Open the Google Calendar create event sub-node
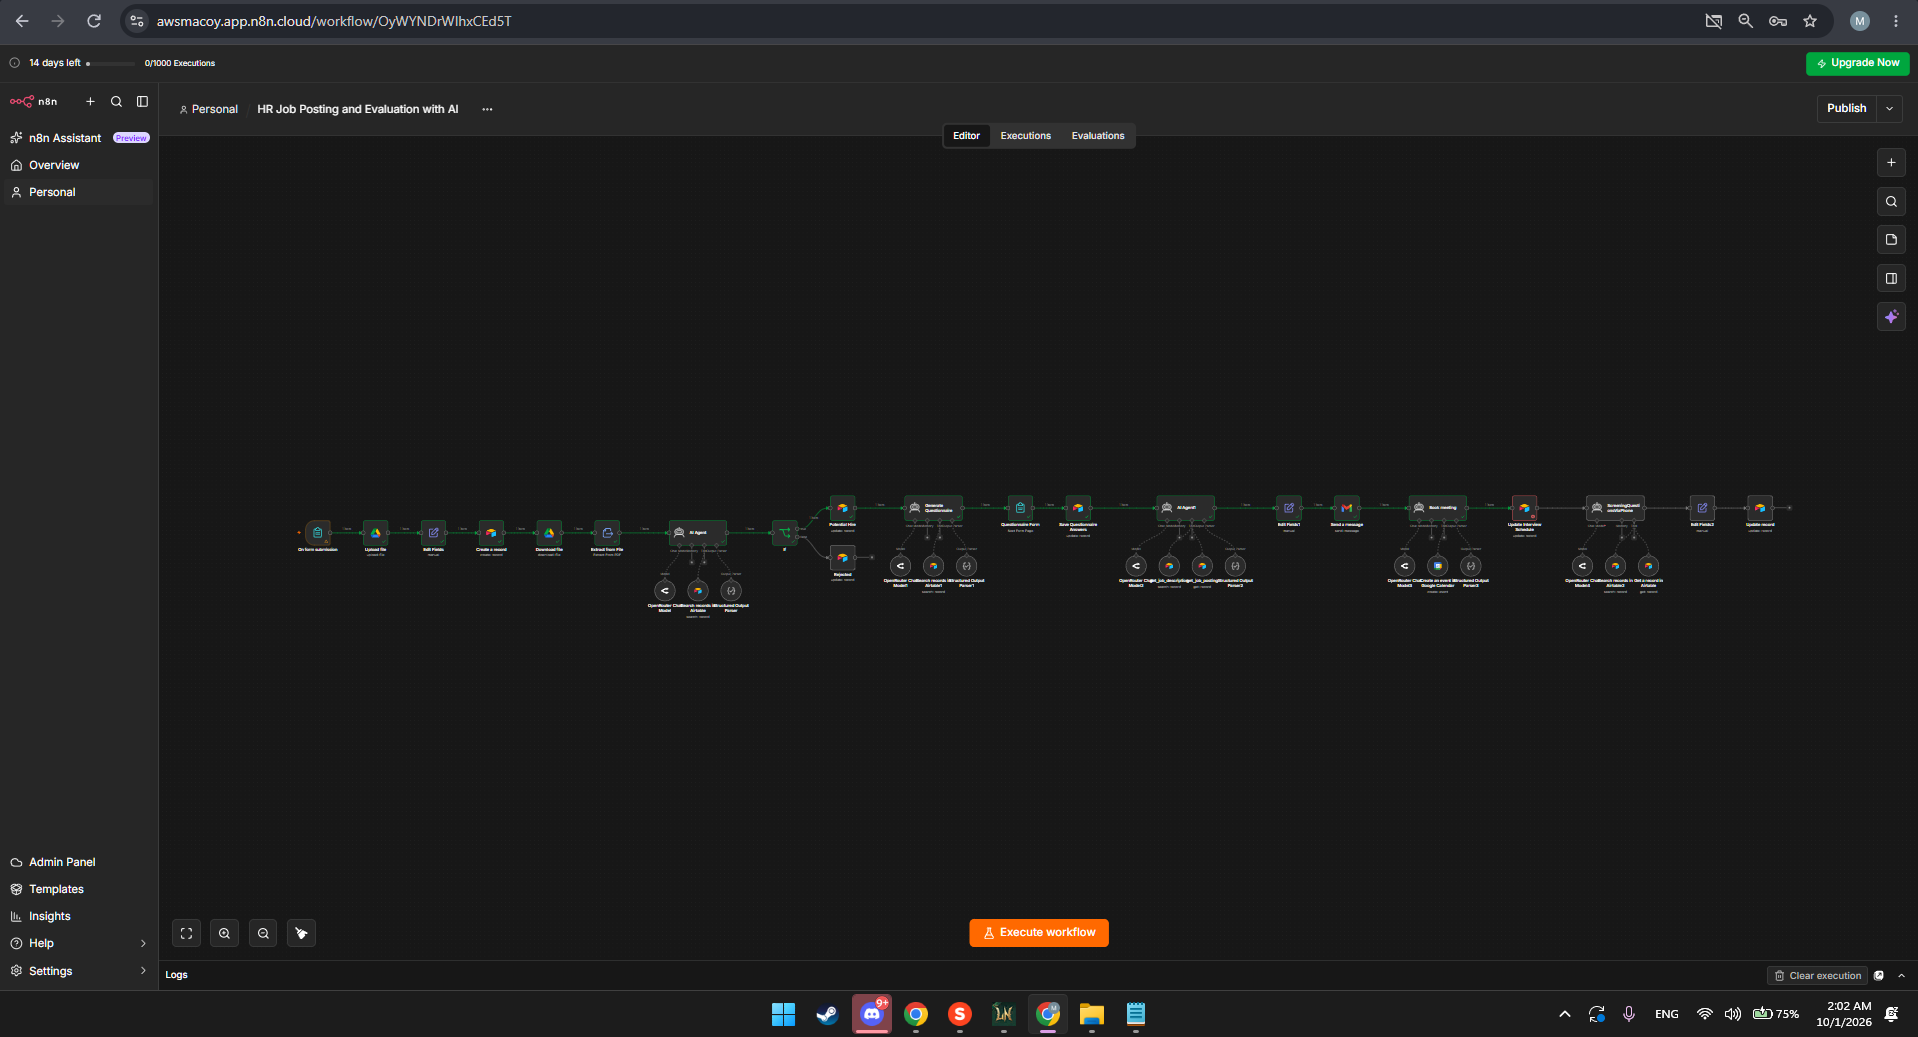The image size is (1918, 1037). (1437, 566)
